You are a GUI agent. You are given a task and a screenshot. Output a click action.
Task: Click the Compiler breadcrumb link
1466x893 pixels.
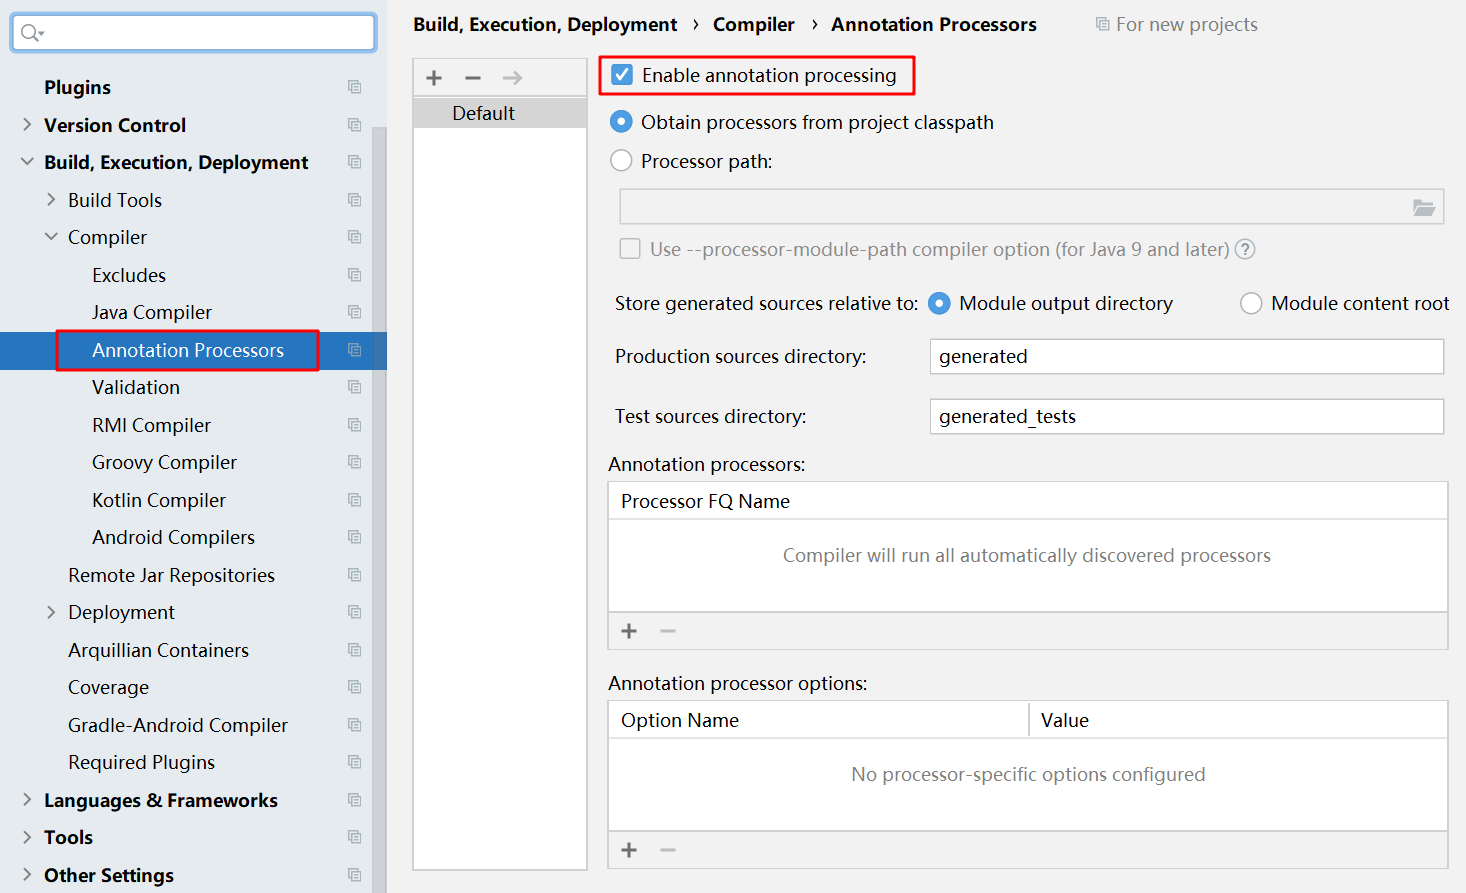click(x=753, y=24)
